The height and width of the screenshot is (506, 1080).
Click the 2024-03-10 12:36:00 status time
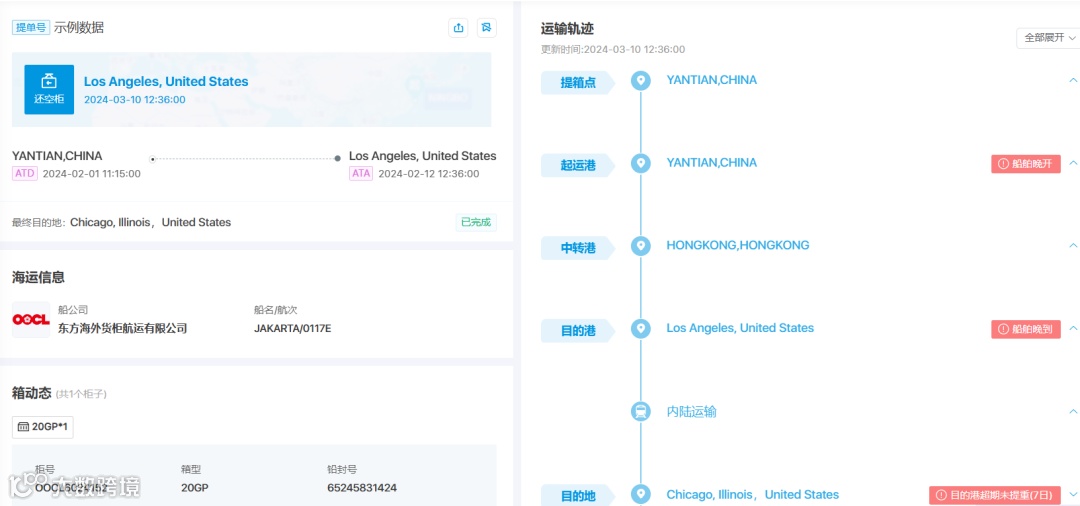[134, 99]
